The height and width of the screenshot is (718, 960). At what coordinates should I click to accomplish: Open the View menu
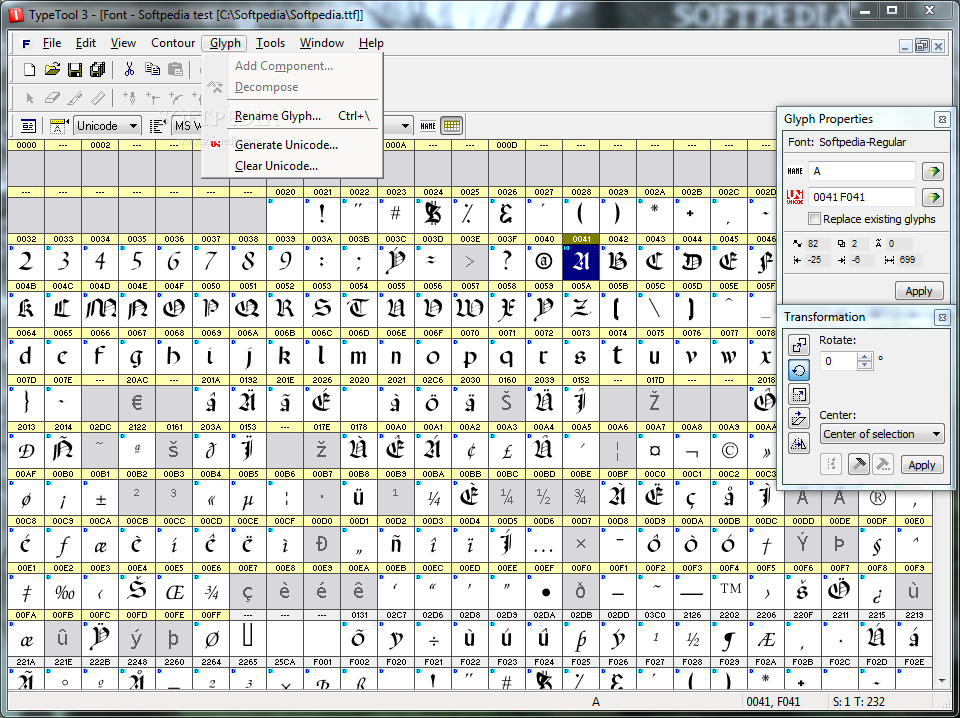123,43
